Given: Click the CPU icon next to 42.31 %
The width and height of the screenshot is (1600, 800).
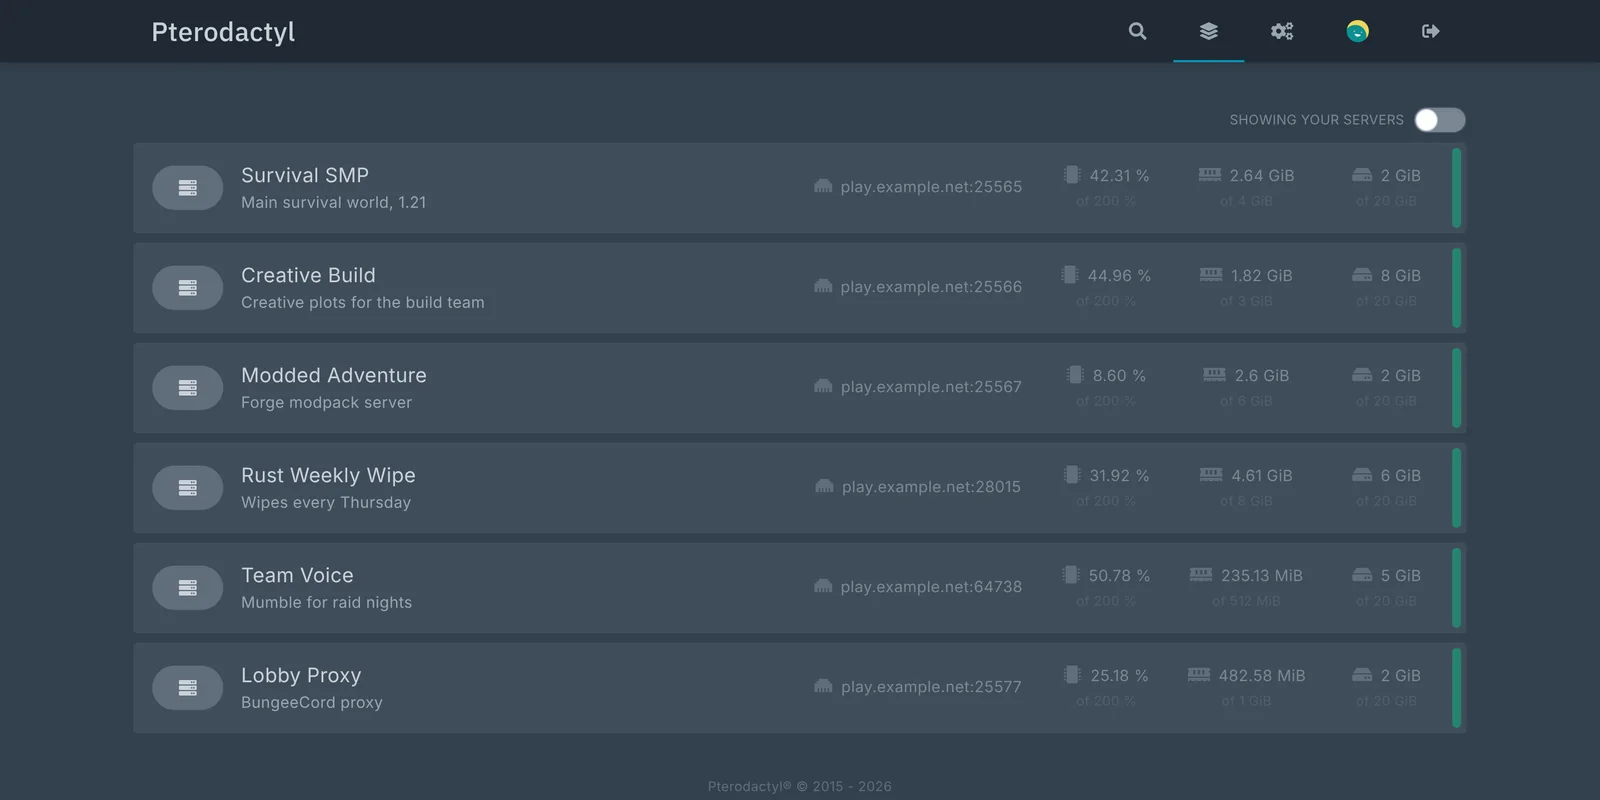Looking at the screenshot, I should [x=1072, y=175].
